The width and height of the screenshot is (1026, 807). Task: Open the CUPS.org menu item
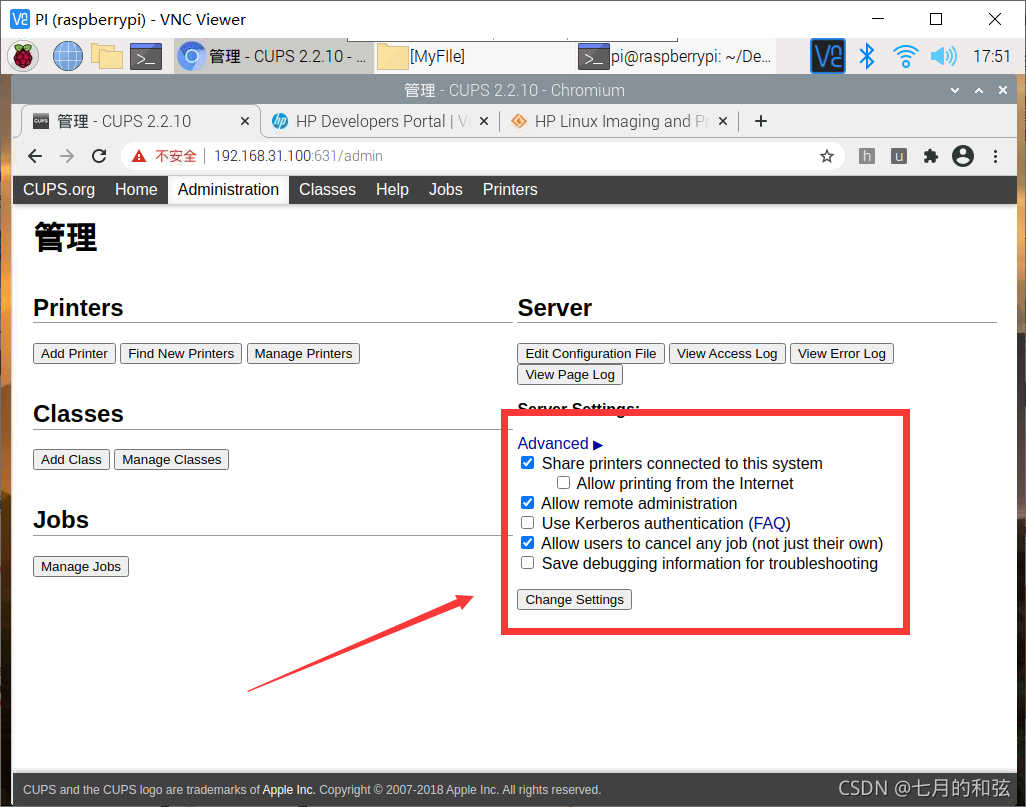59,190
